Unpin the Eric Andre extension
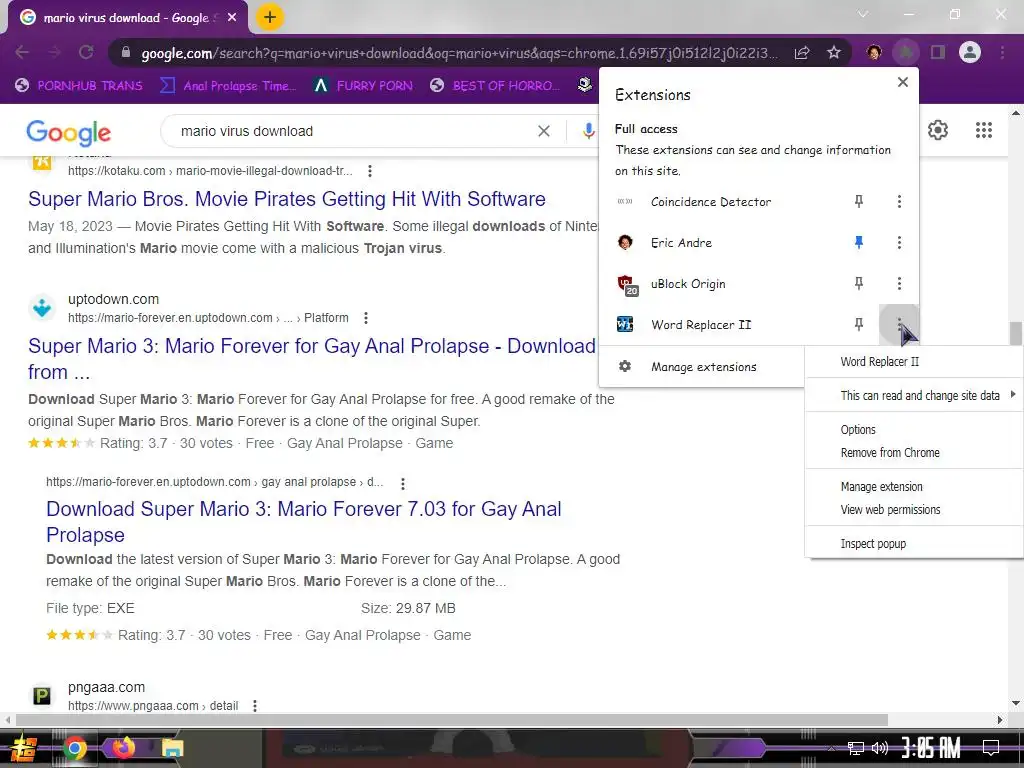The image size is (1024, 768). [x=859, y=243]
